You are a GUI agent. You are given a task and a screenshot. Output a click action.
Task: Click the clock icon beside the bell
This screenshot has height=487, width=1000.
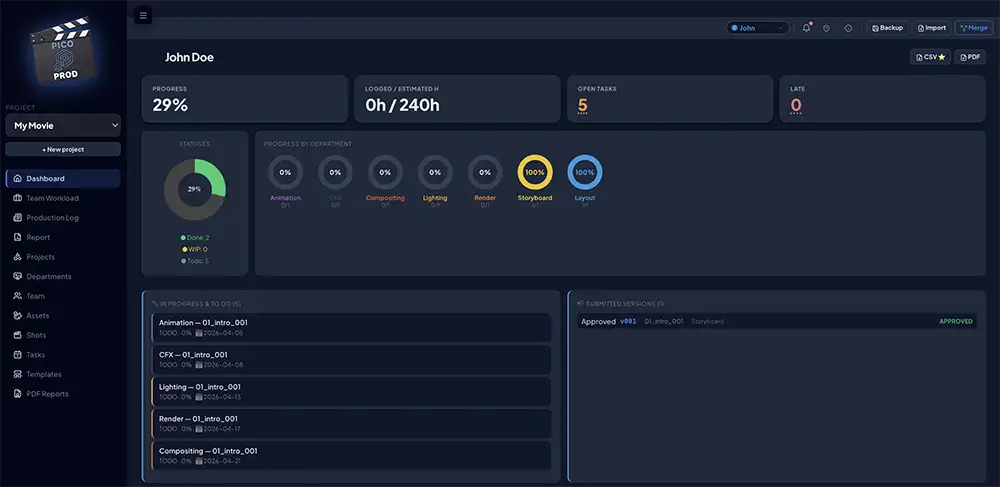coord(827,29)
